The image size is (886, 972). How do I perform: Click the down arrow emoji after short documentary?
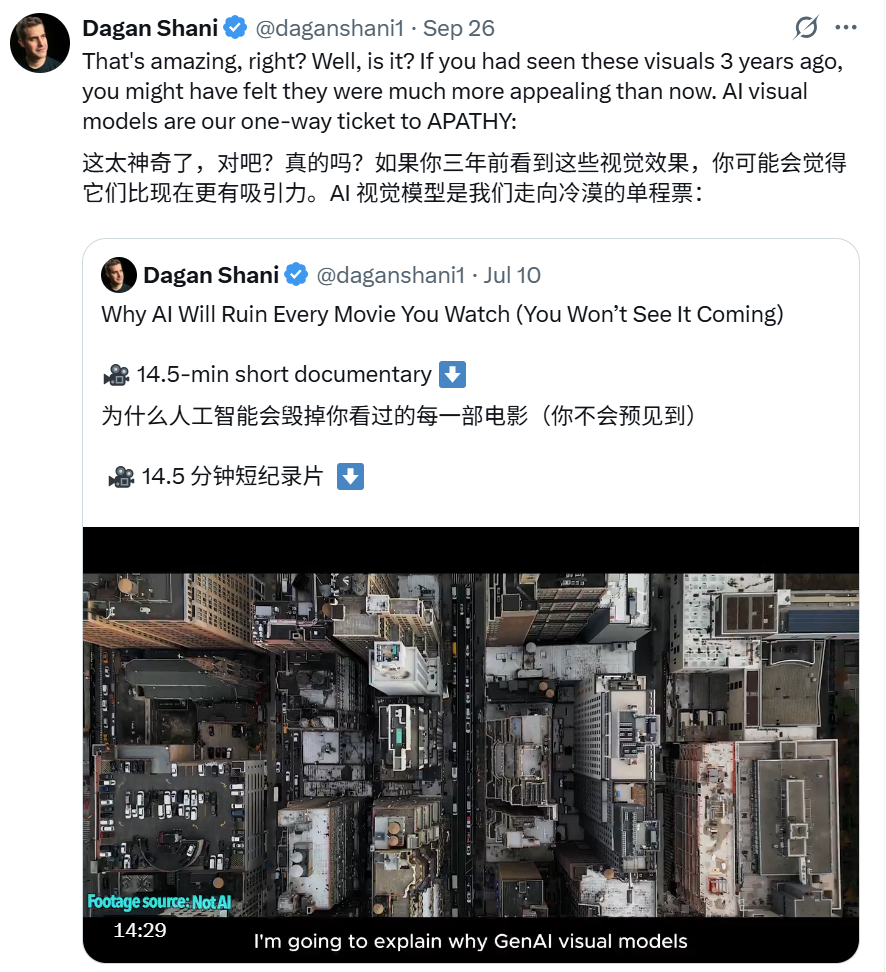(x=452, y=375)
